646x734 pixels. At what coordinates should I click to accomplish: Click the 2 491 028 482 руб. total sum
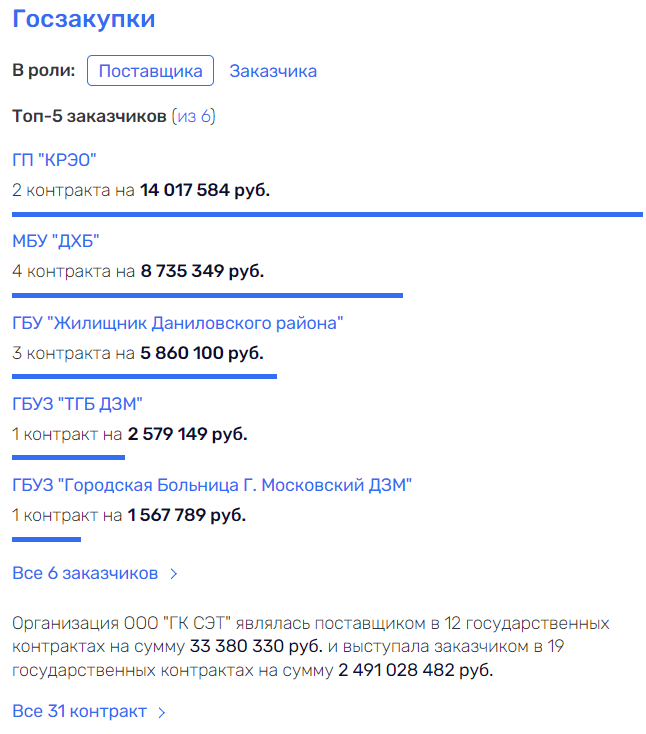pos(416,670)
